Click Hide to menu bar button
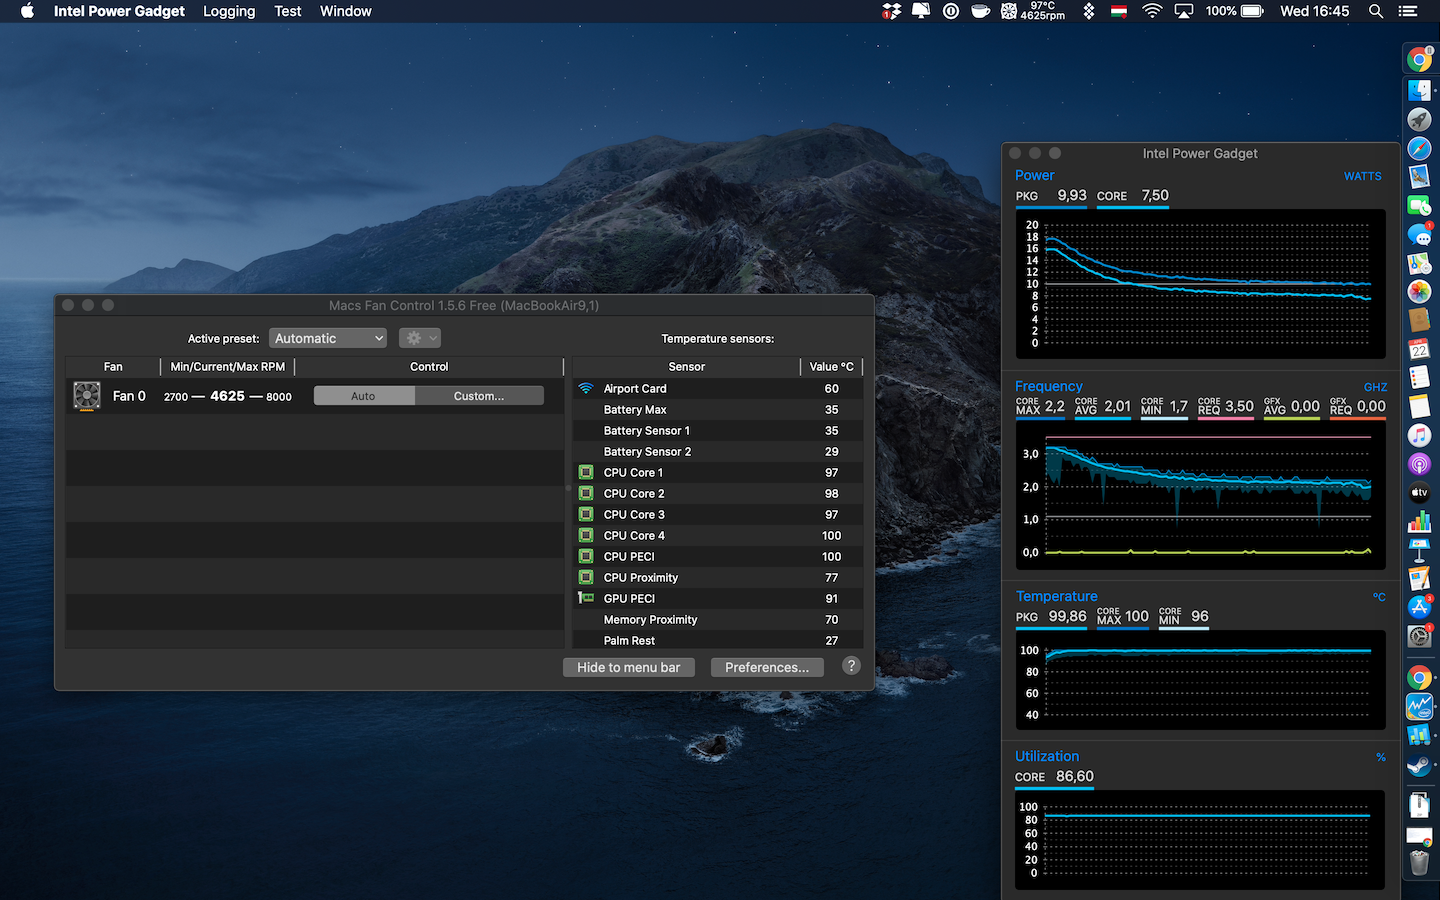 coord(629,667)
